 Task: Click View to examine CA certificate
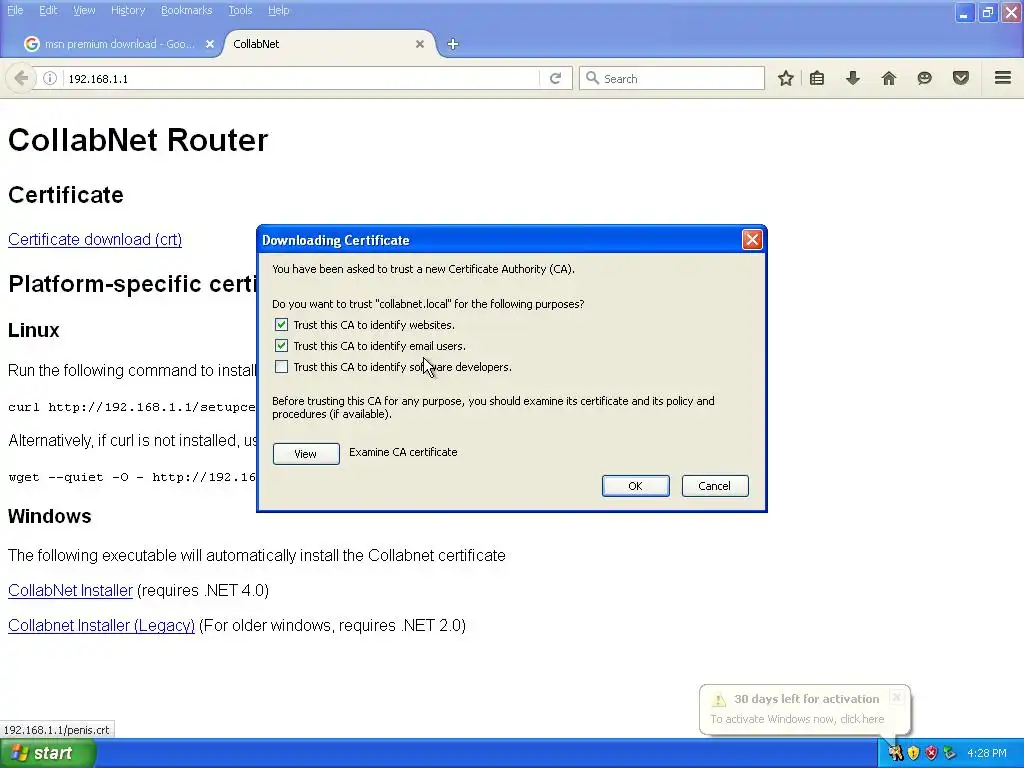306,453
